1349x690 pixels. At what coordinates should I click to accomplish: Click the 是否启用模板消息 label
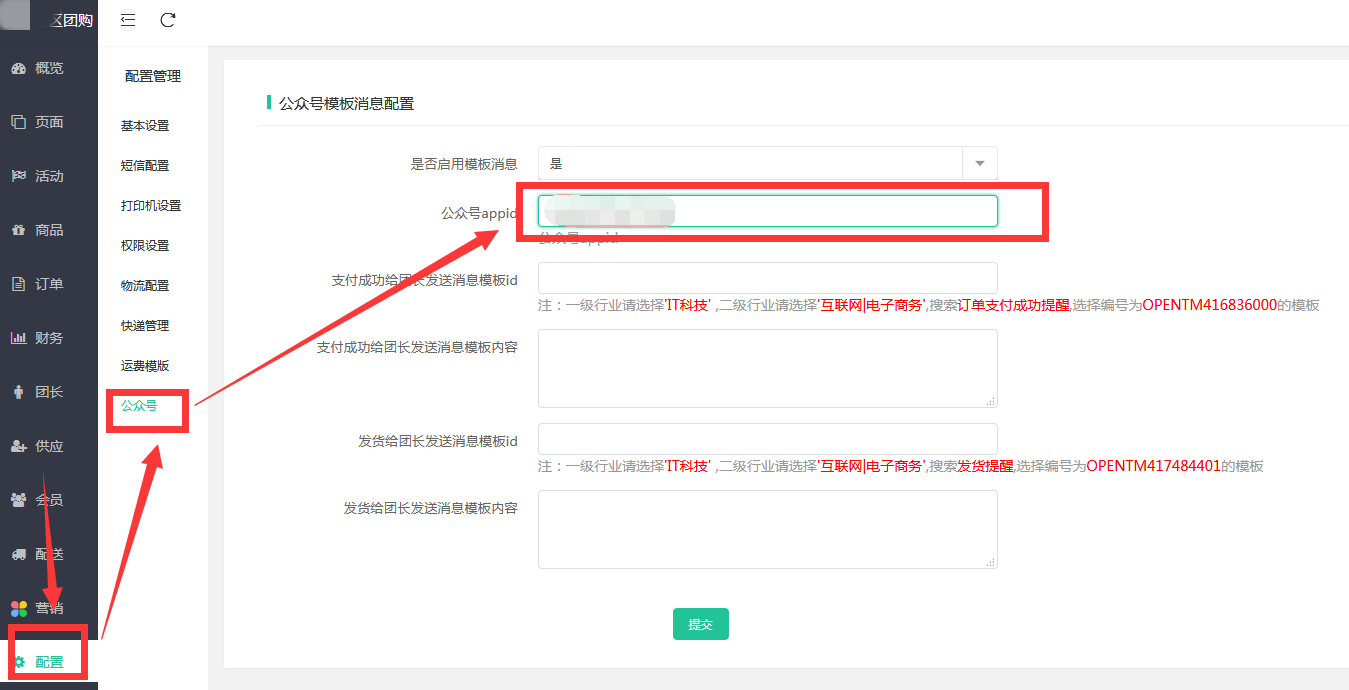(x=464, y=164)
